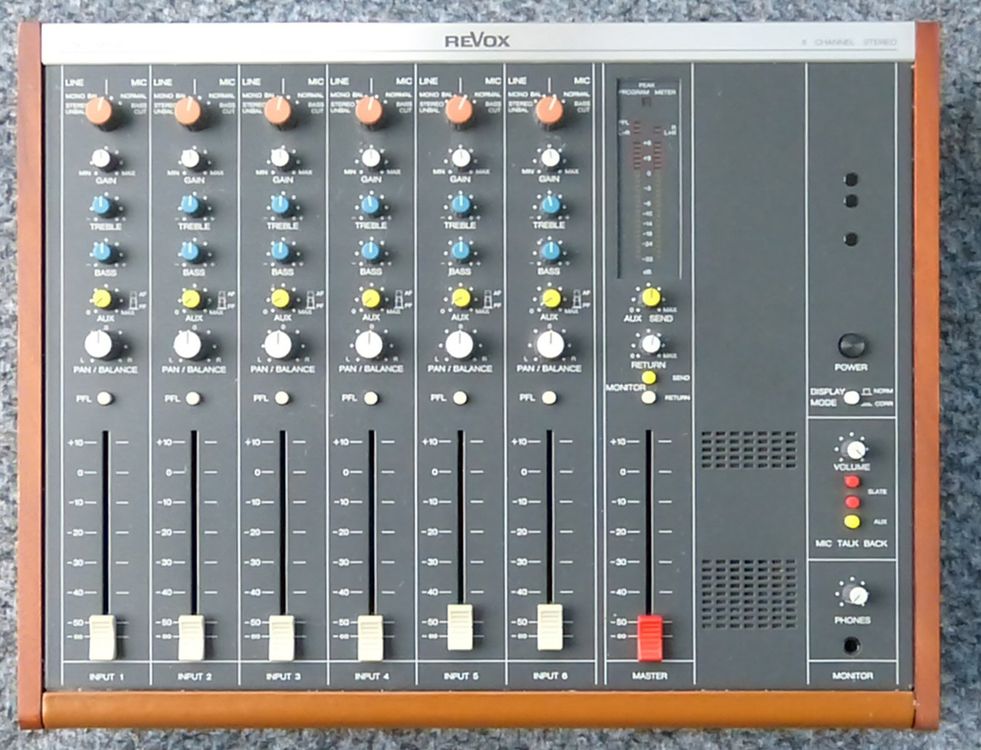Click the blue TREBLE knob on Input 3
Screen dimensions: 981x750
click(280, 205)
